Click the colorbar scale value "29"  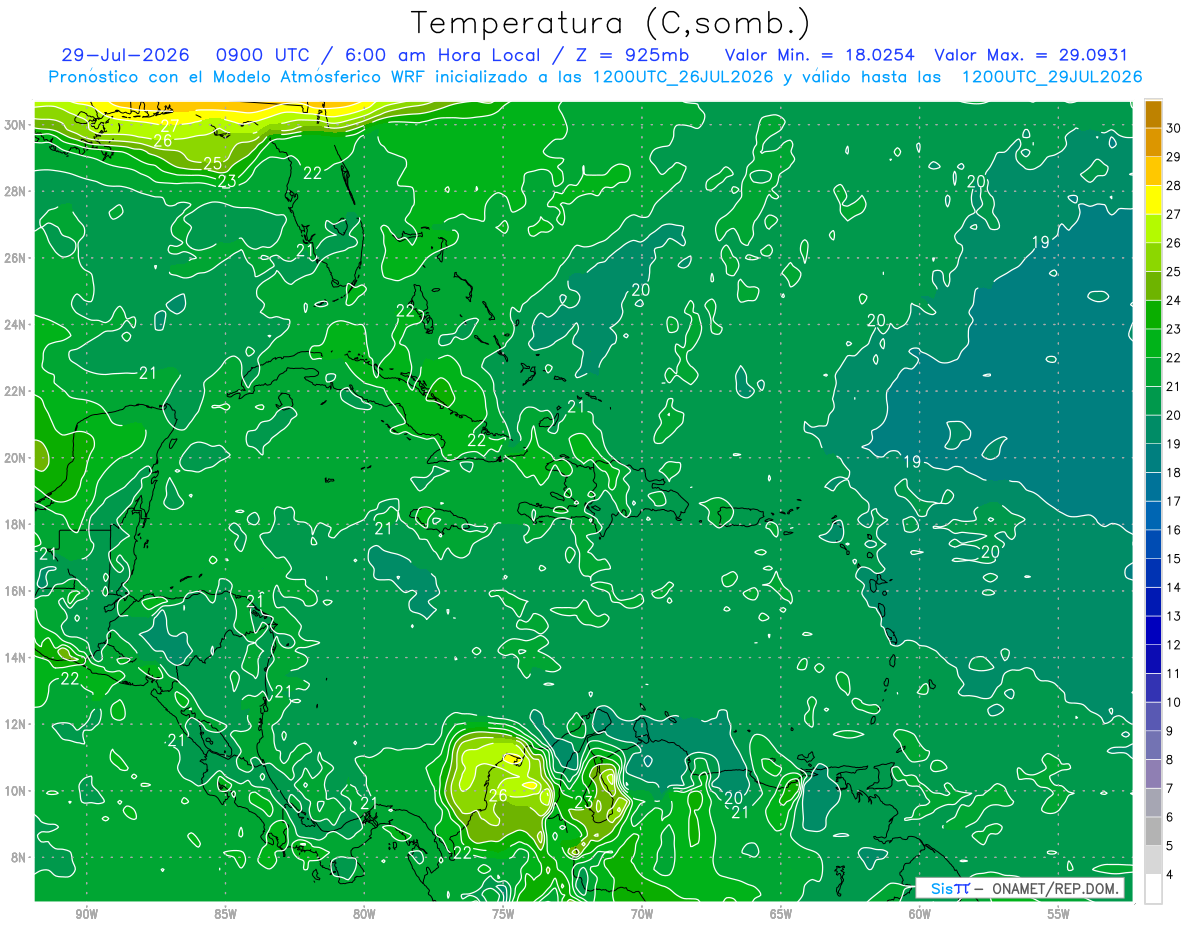[1174, 157]
